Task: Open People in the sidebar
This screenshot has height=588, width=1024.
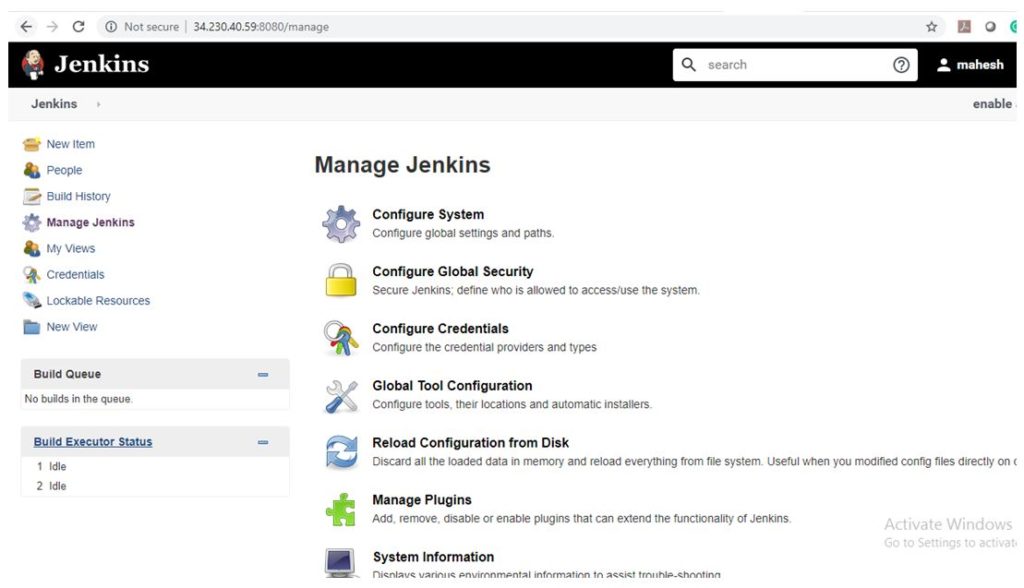Action: (x=64, y=170)
